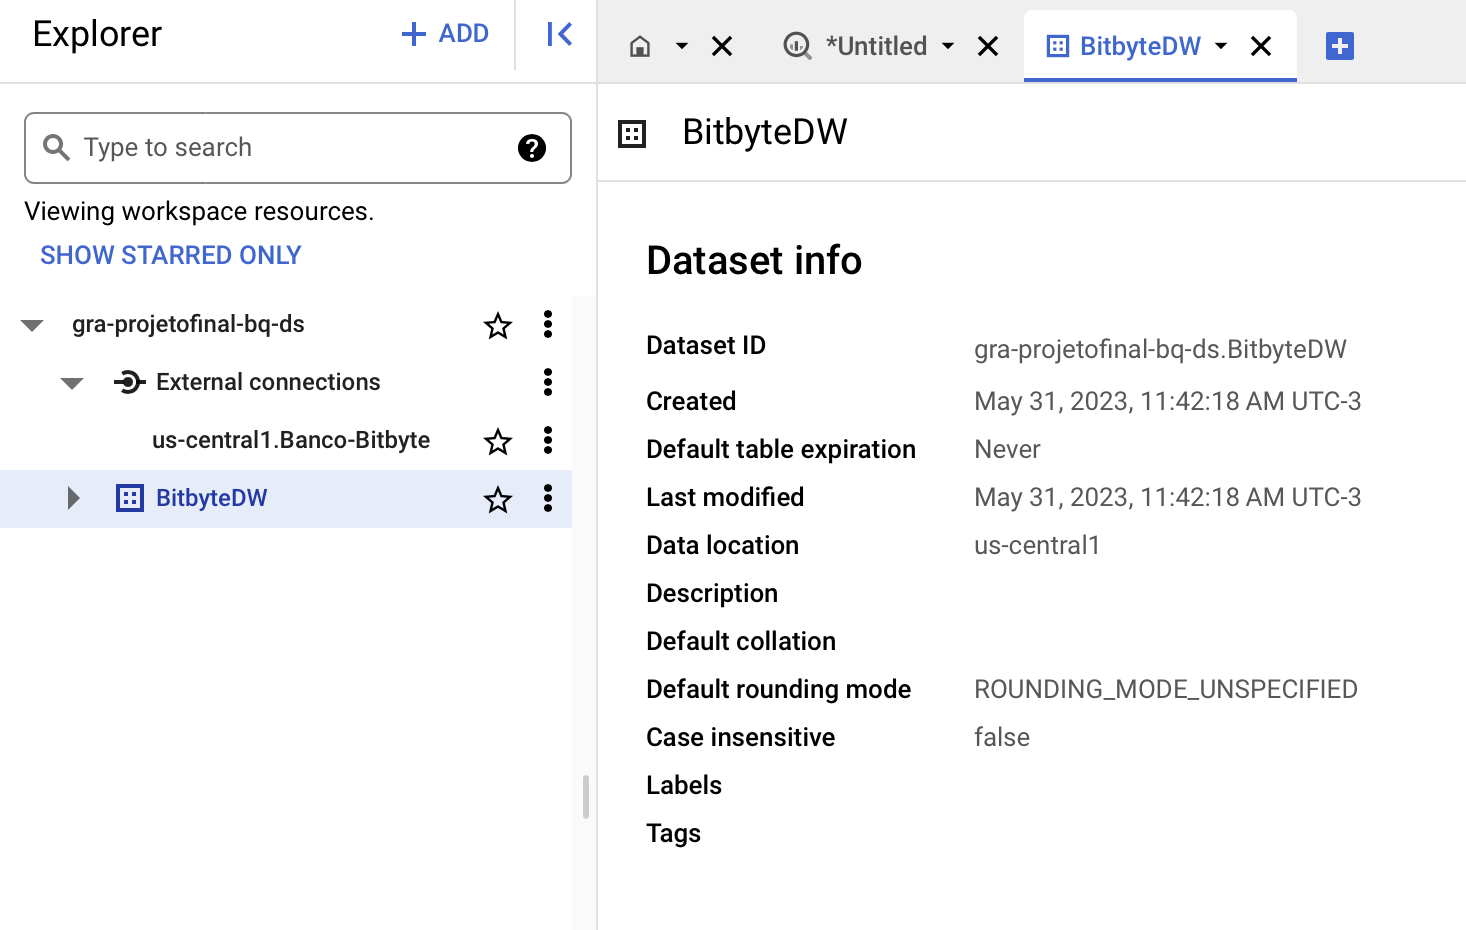Click the gra-projetofinal-bq-ds project name
The image size is (1466, 930).
[188, 324]
